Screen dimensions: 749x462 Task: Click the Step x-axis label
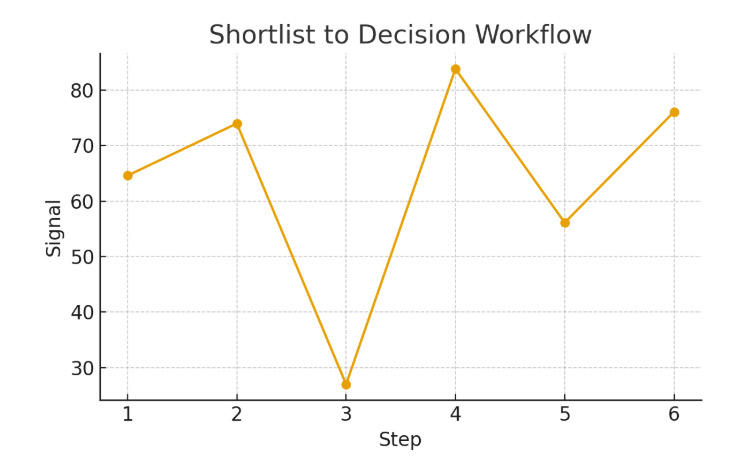pos(400,440)
